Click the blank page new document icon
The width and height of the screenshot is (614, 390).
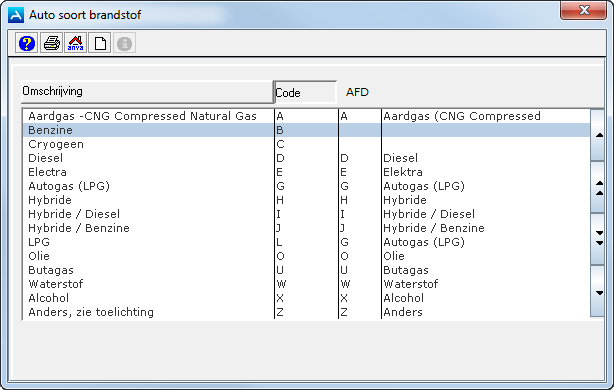point(100,43)
